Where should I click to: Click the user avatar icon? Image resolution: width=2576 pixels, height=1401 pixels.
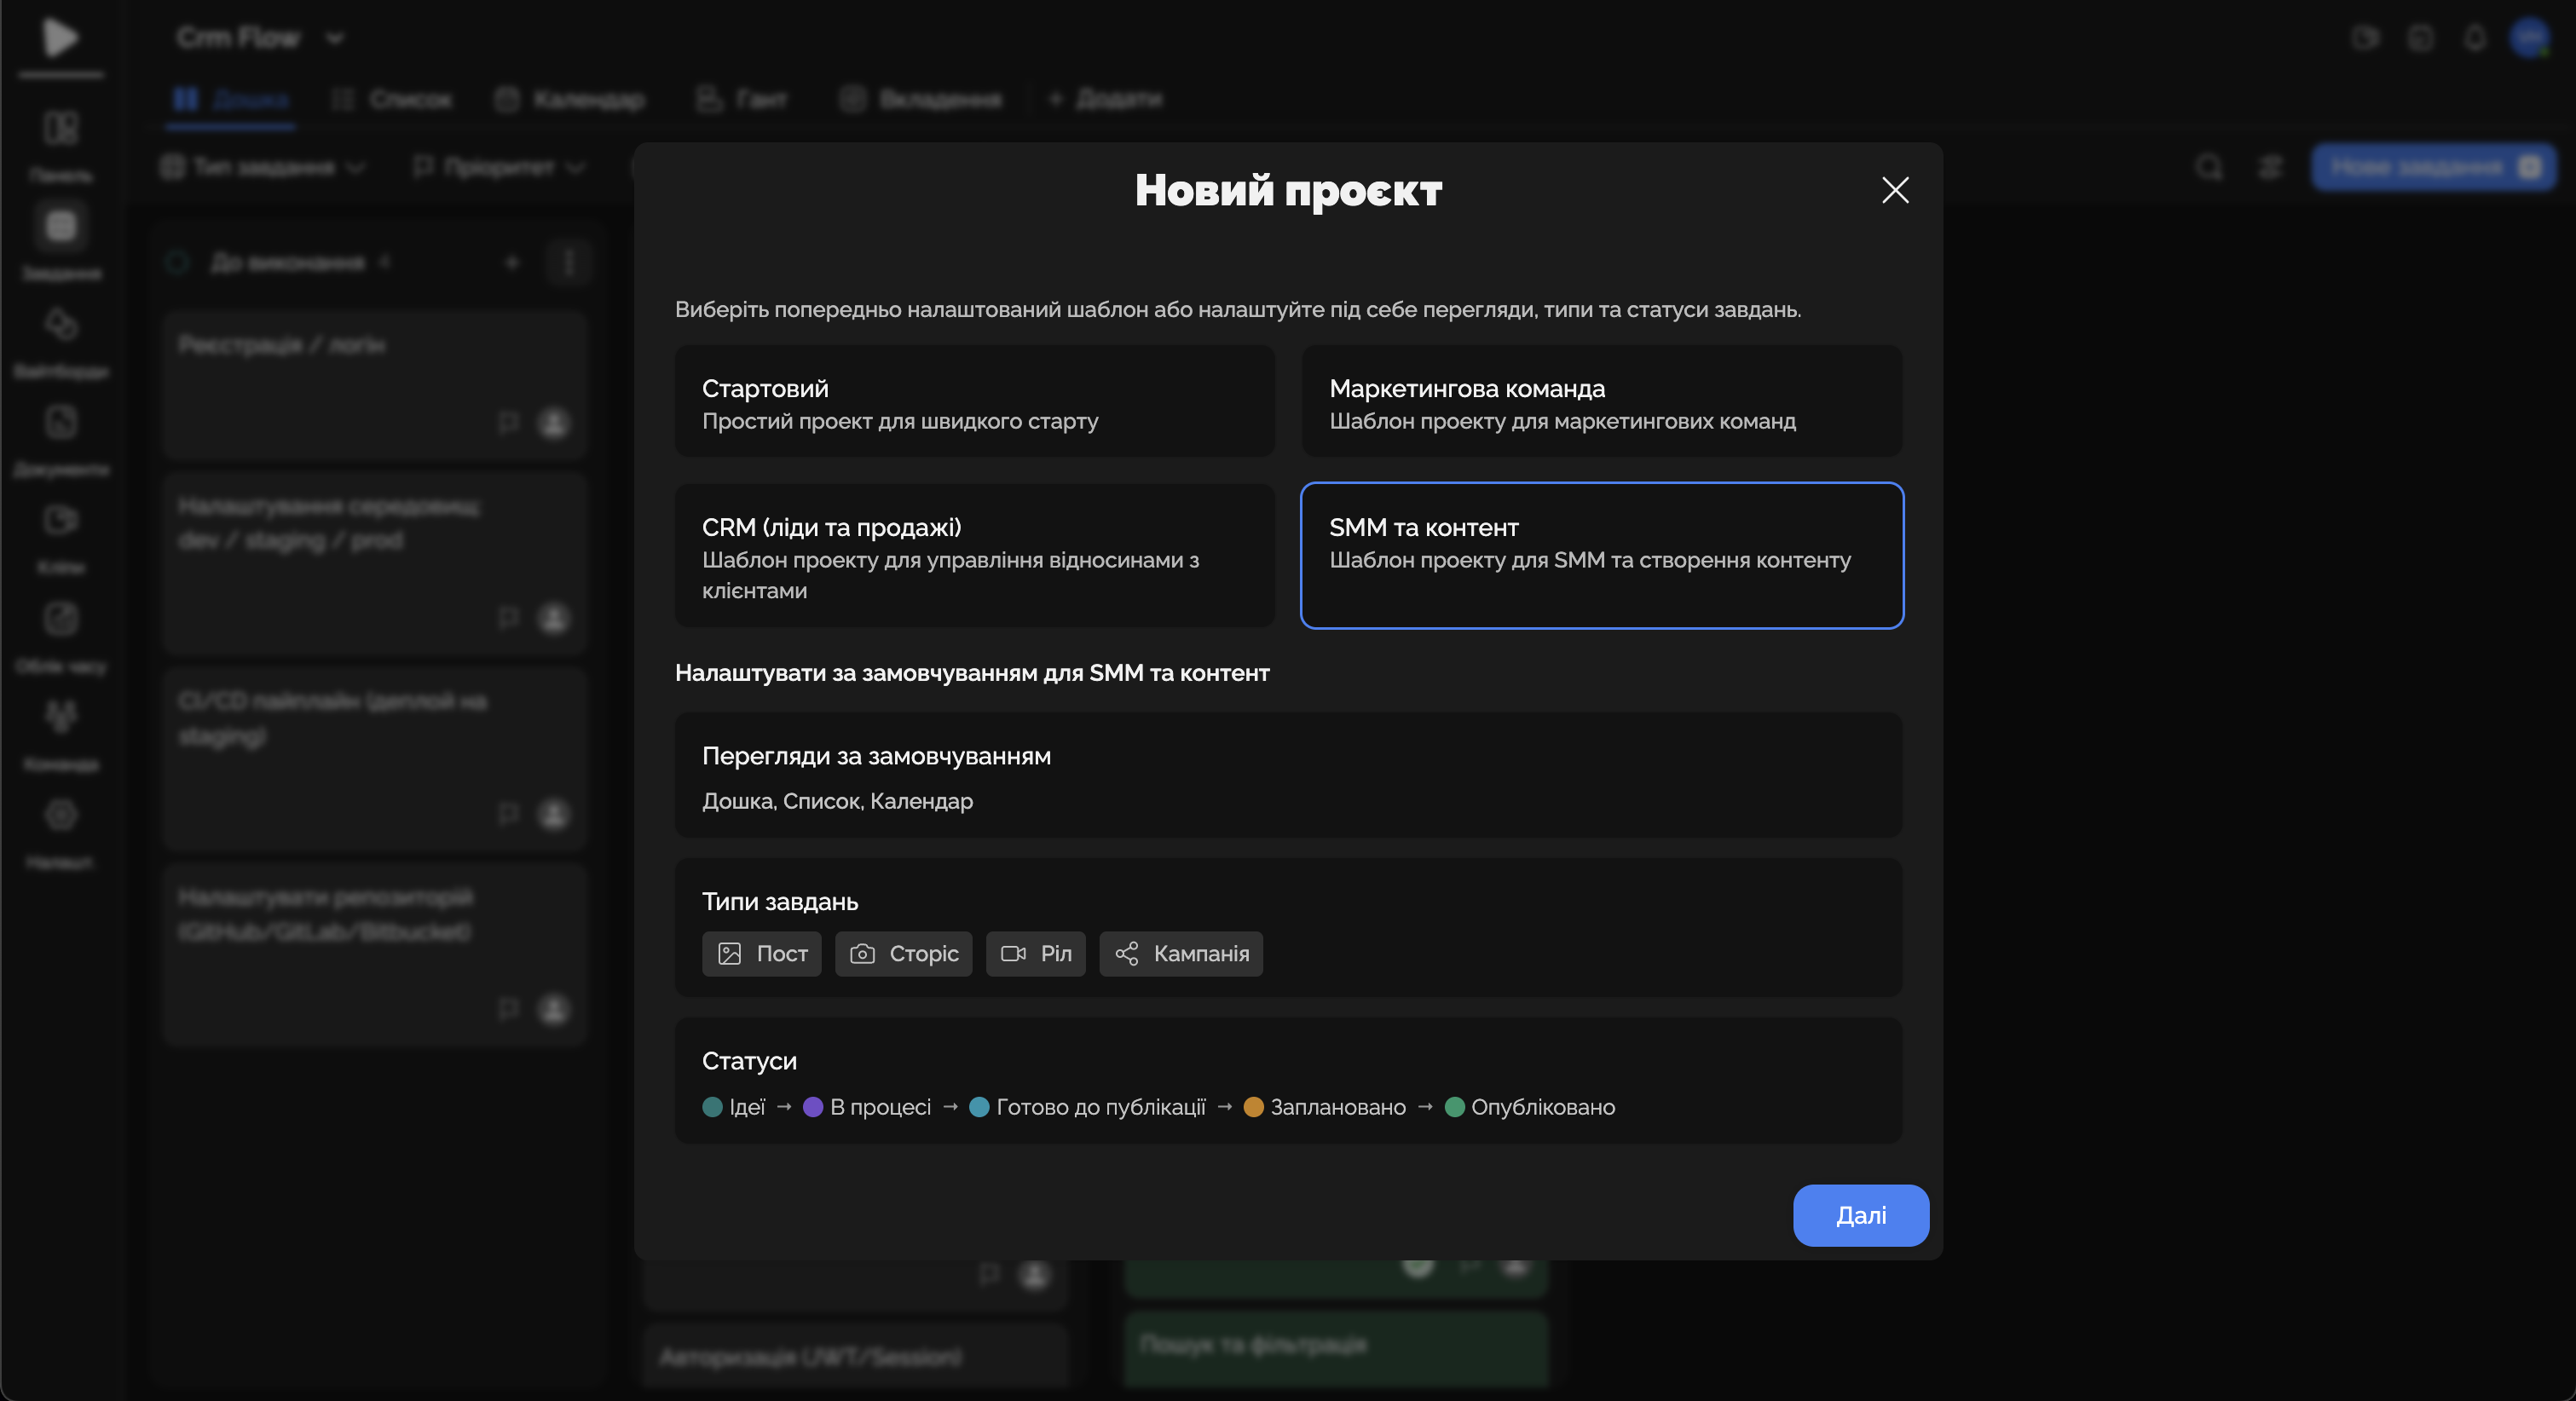(2529, 38)
